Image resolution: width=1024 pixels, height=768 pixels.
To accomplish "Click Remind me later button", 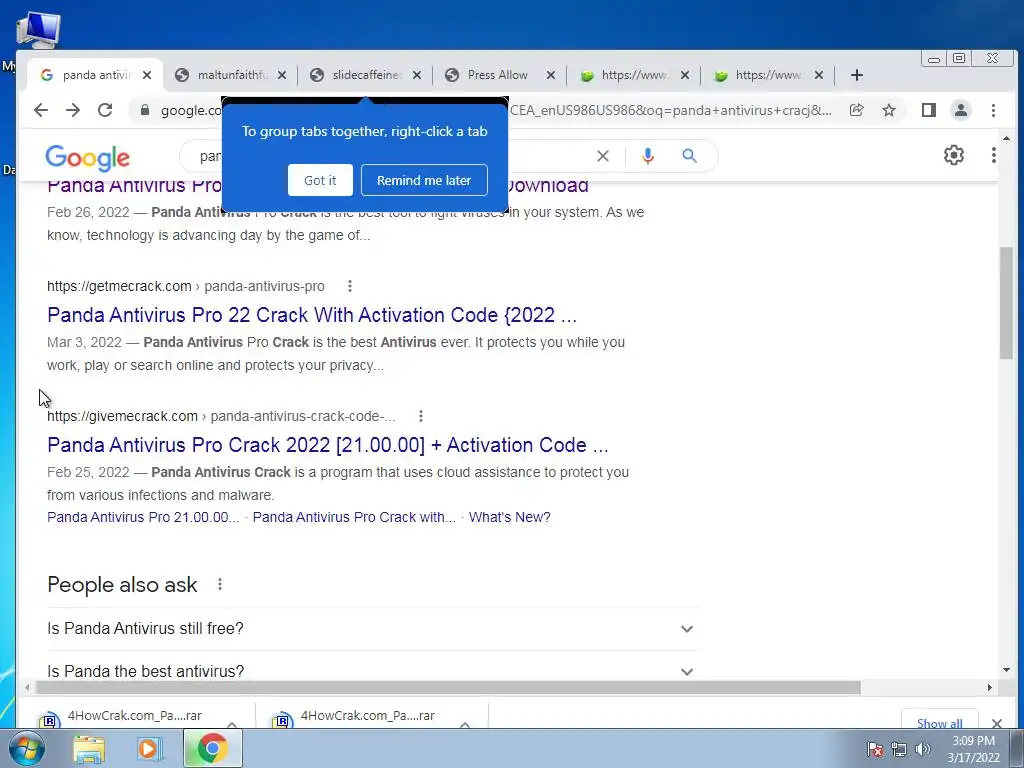I will (424, 180).
